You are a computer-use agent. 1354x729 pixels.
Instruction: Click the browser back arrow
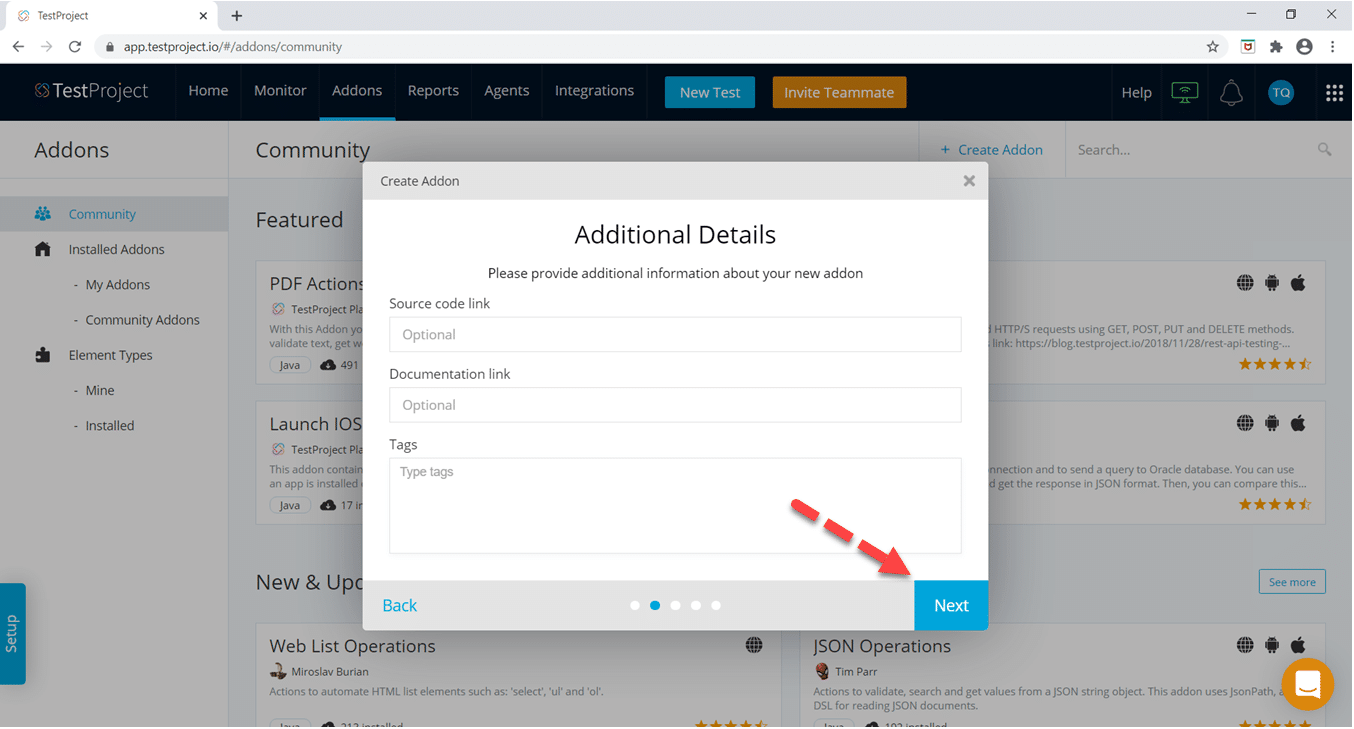18,46
